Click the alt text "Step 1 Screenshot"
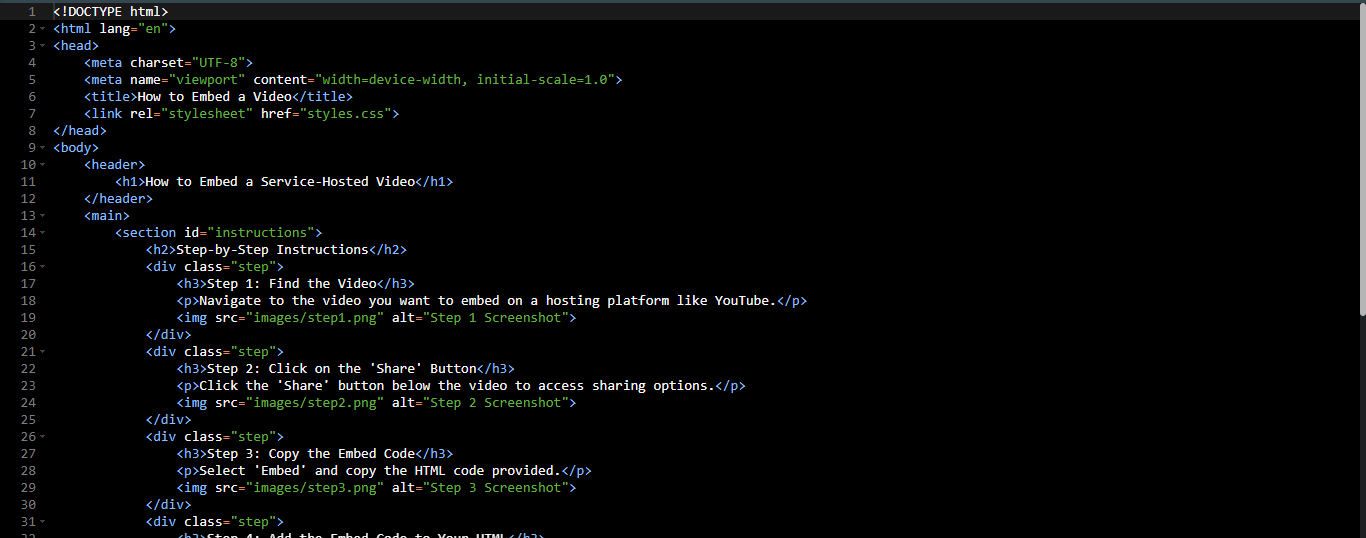The width and height of the screenshot is (1366, 538). 496,318
